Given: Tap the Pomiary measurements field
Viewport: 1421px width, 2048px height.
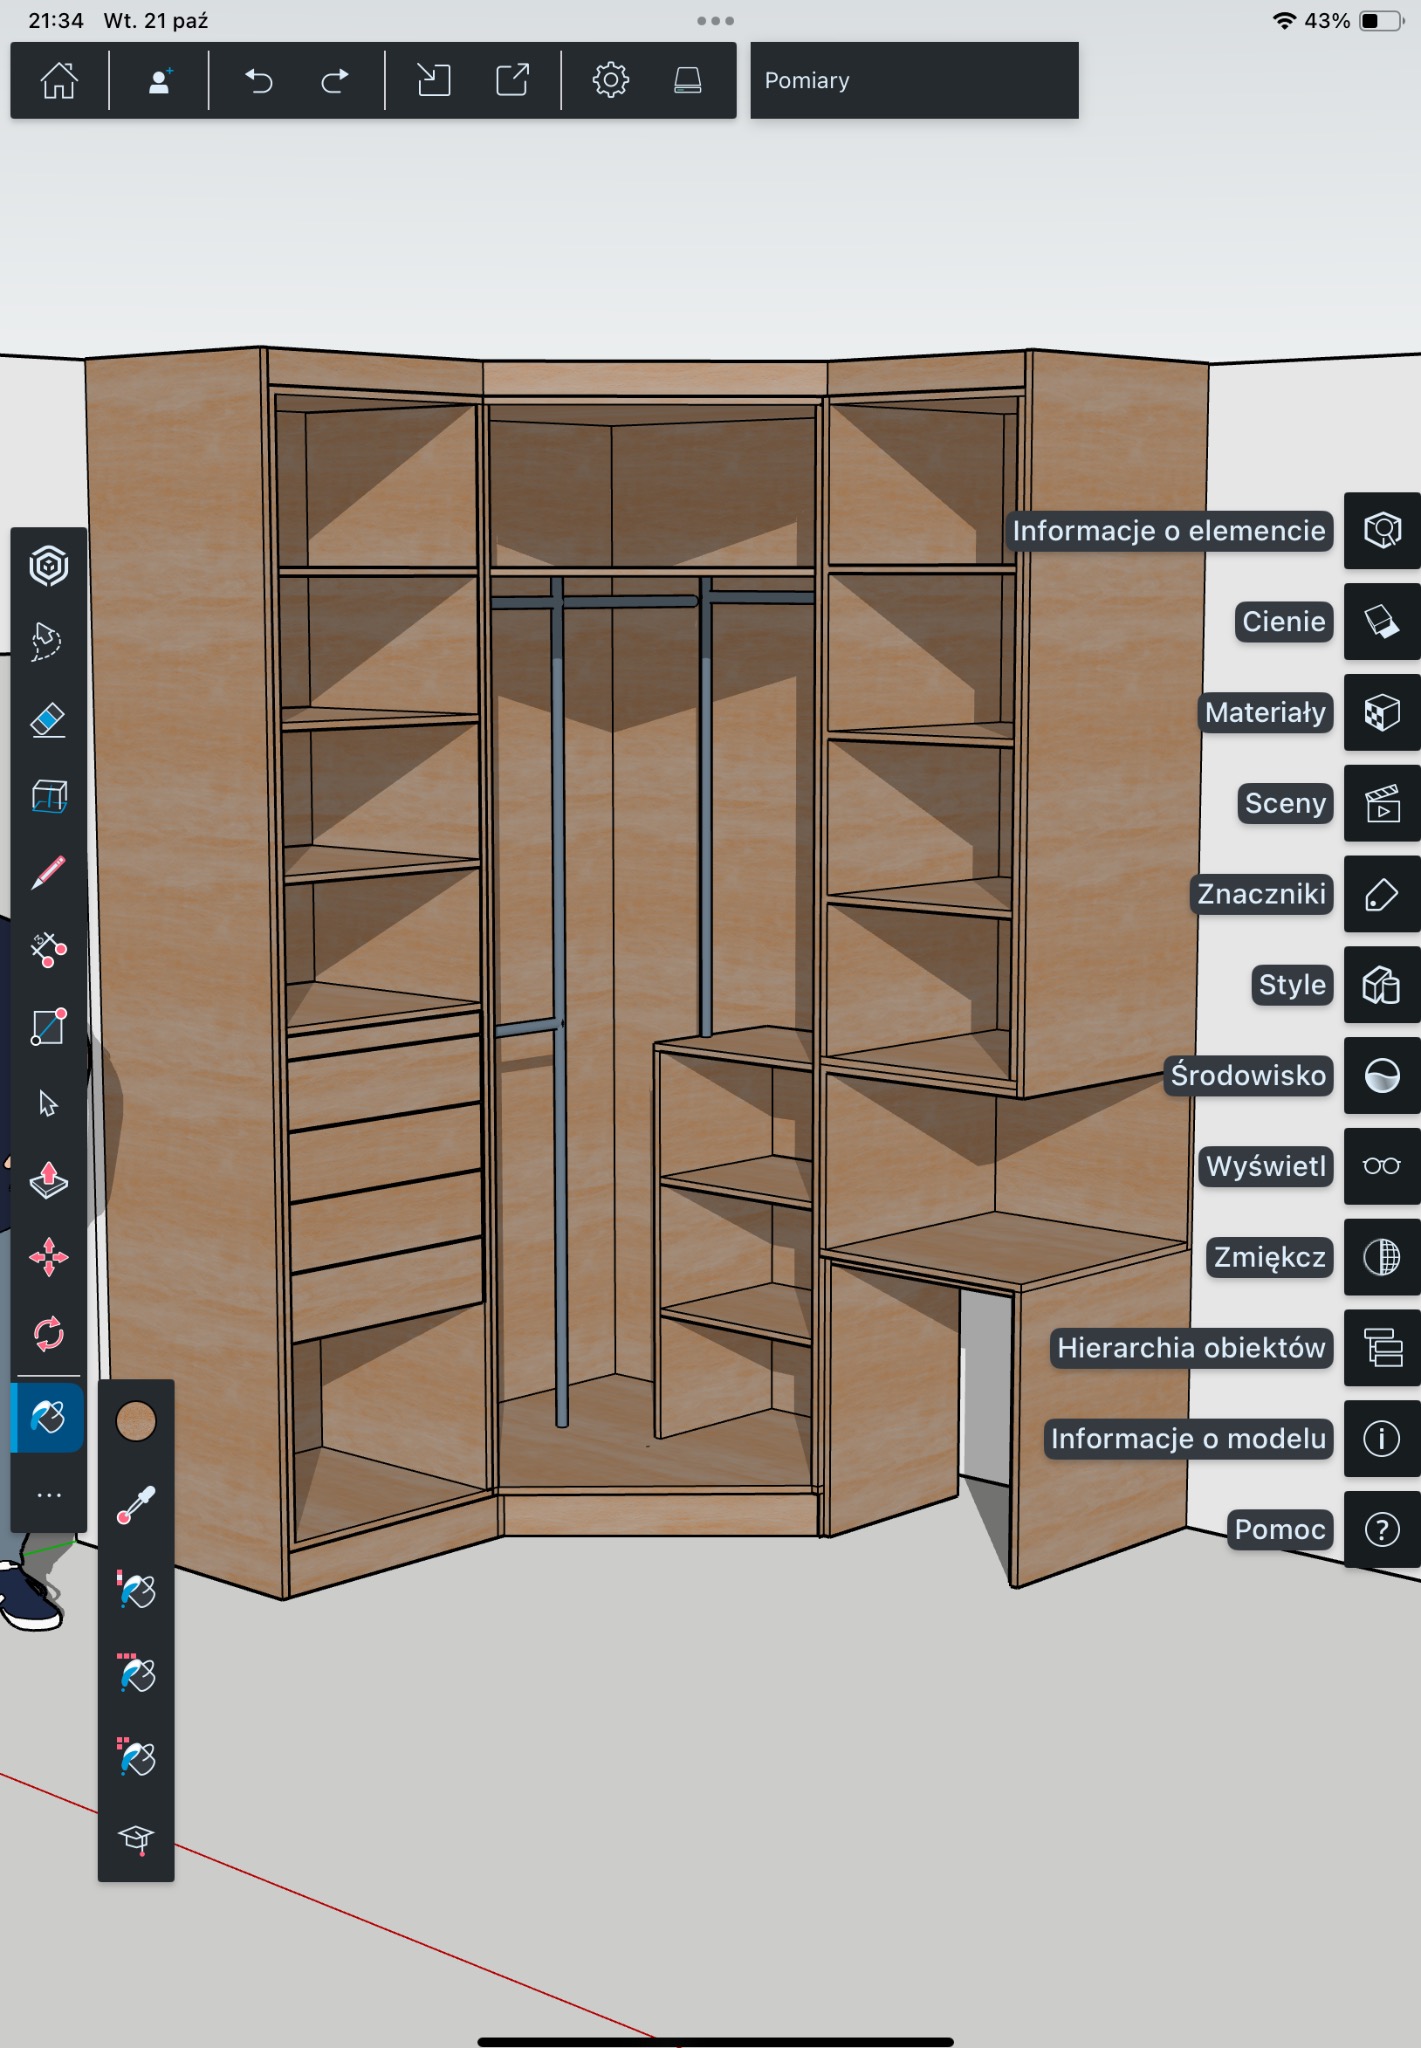Looking at the screenshot, I should pos(913,80).
